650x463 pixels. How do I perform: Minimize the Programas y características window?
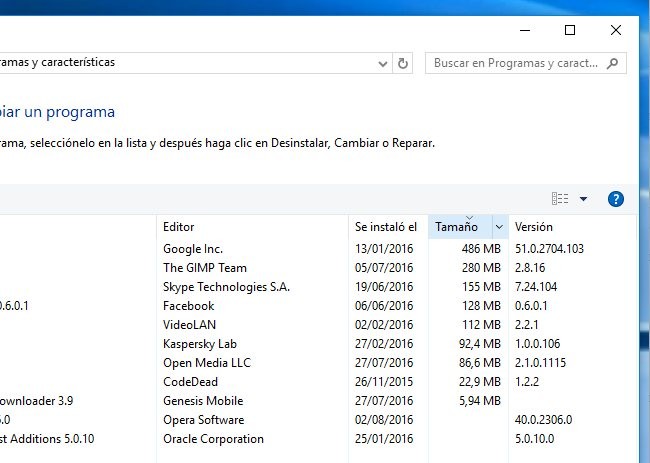coord(525,30)
